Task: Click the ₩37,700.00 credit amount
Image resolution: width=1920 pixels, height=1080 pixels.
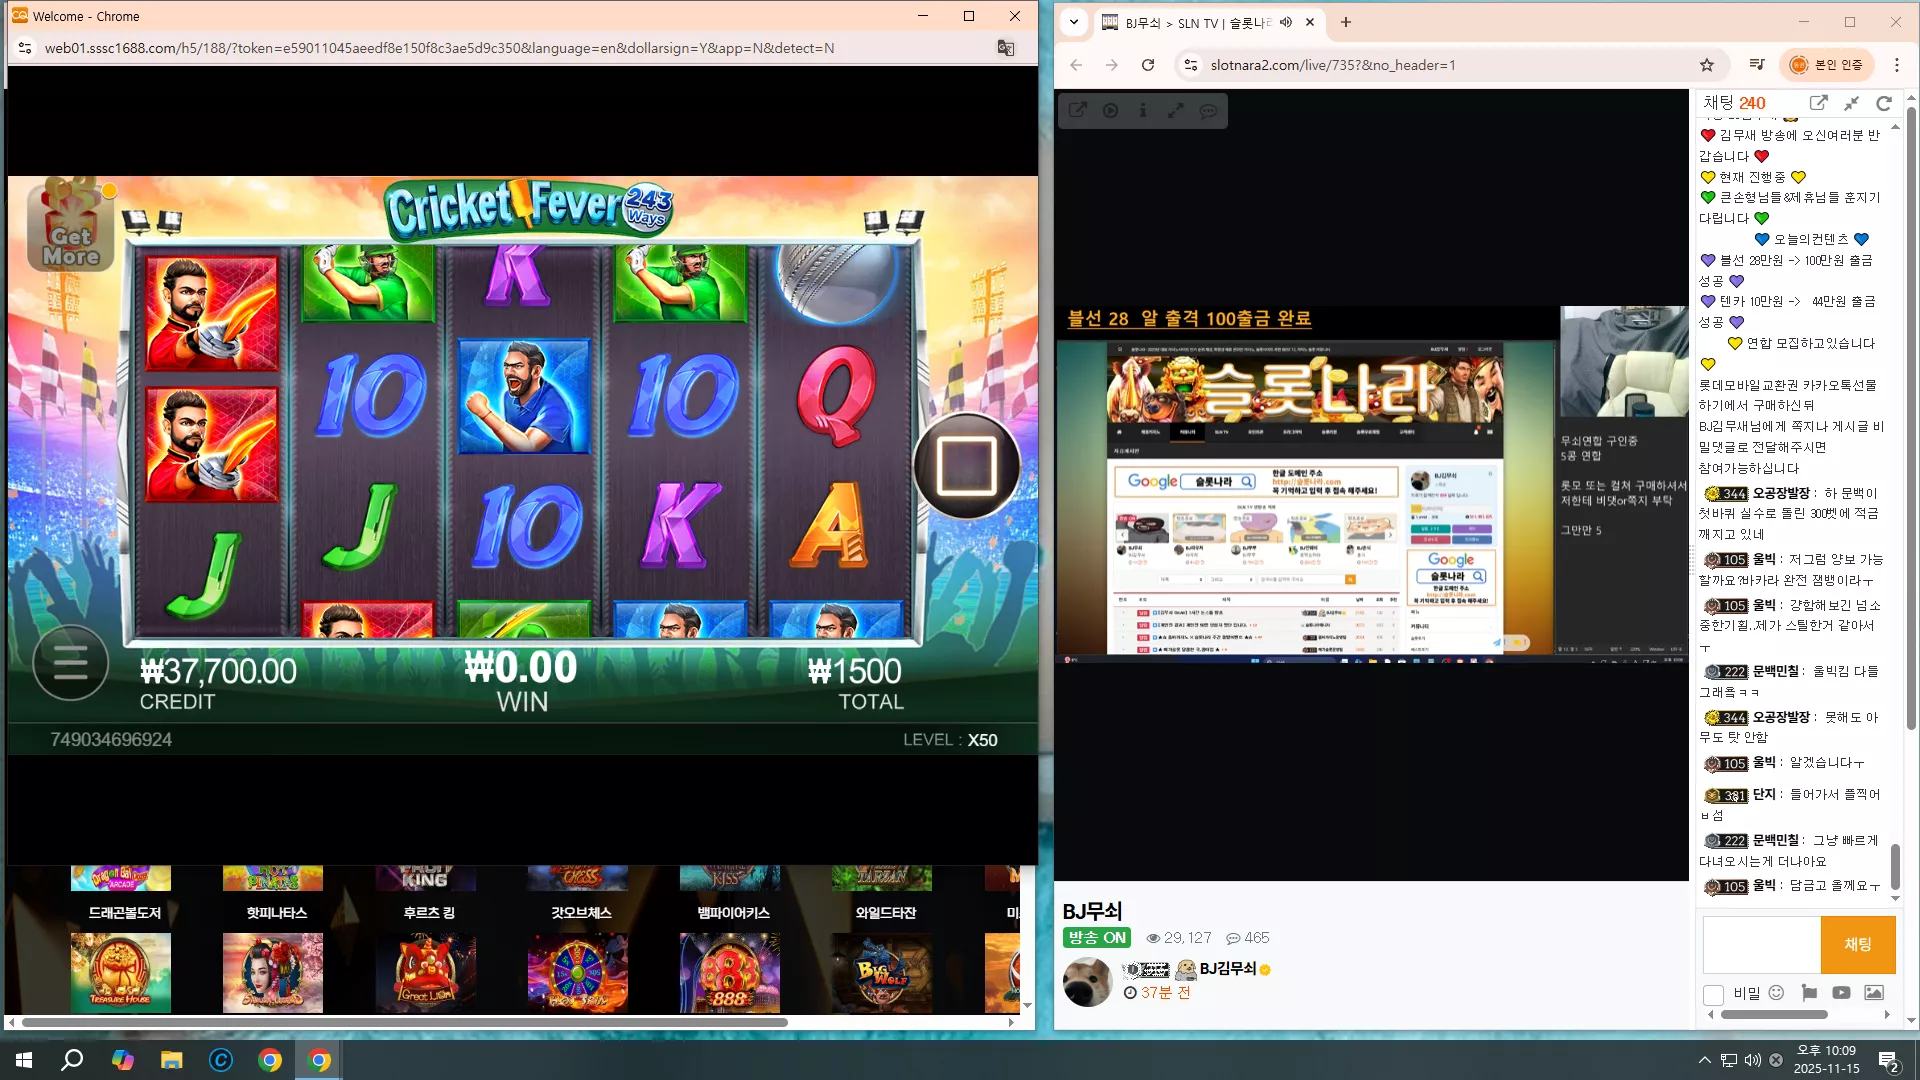Action: pos(218,671)
